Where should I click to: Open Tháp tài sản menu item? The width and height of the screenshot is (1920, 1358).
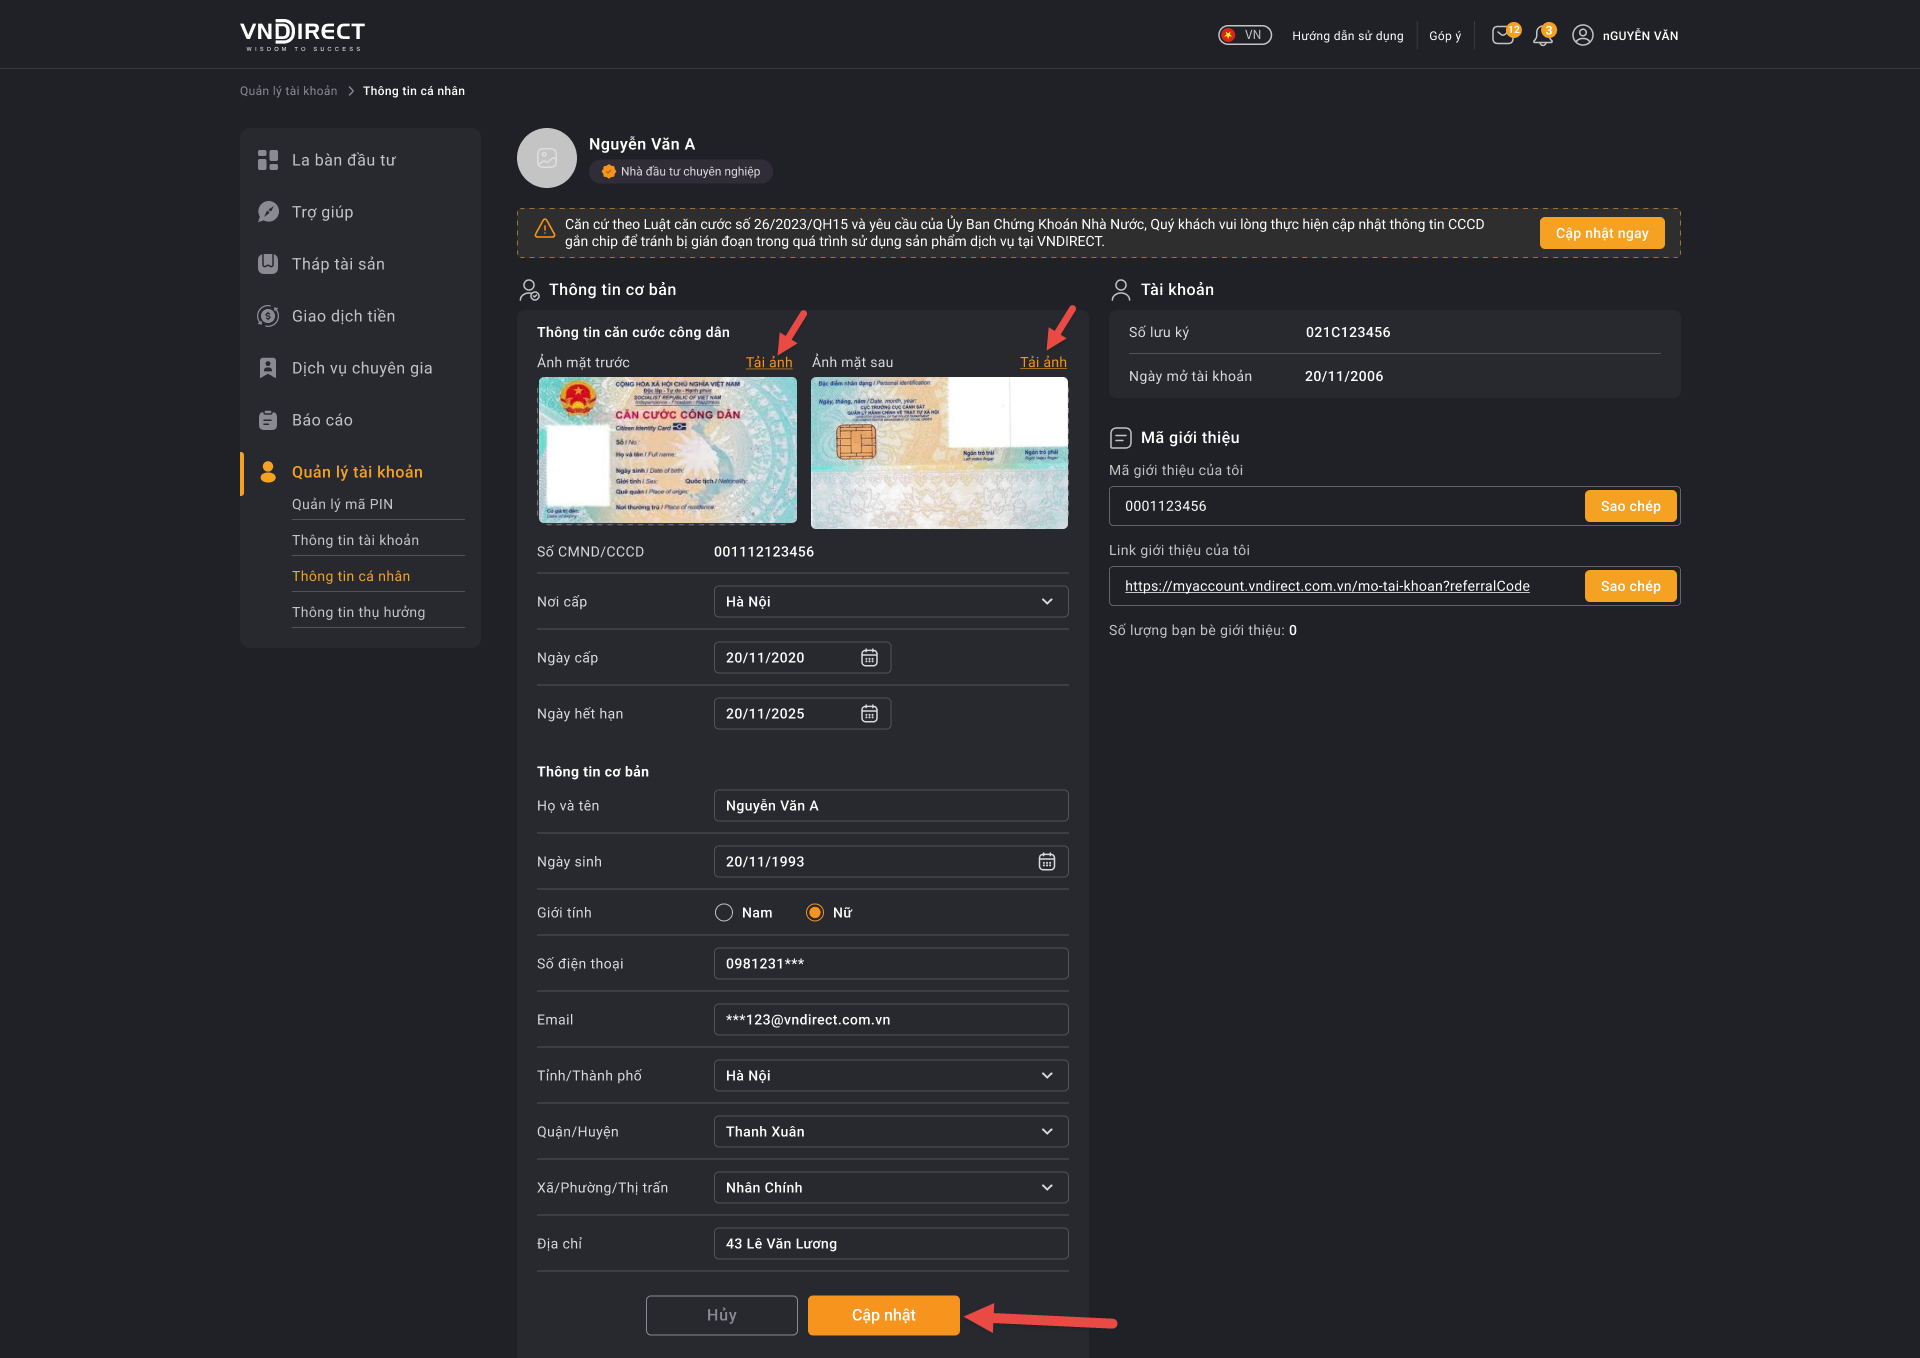point(338,264)
